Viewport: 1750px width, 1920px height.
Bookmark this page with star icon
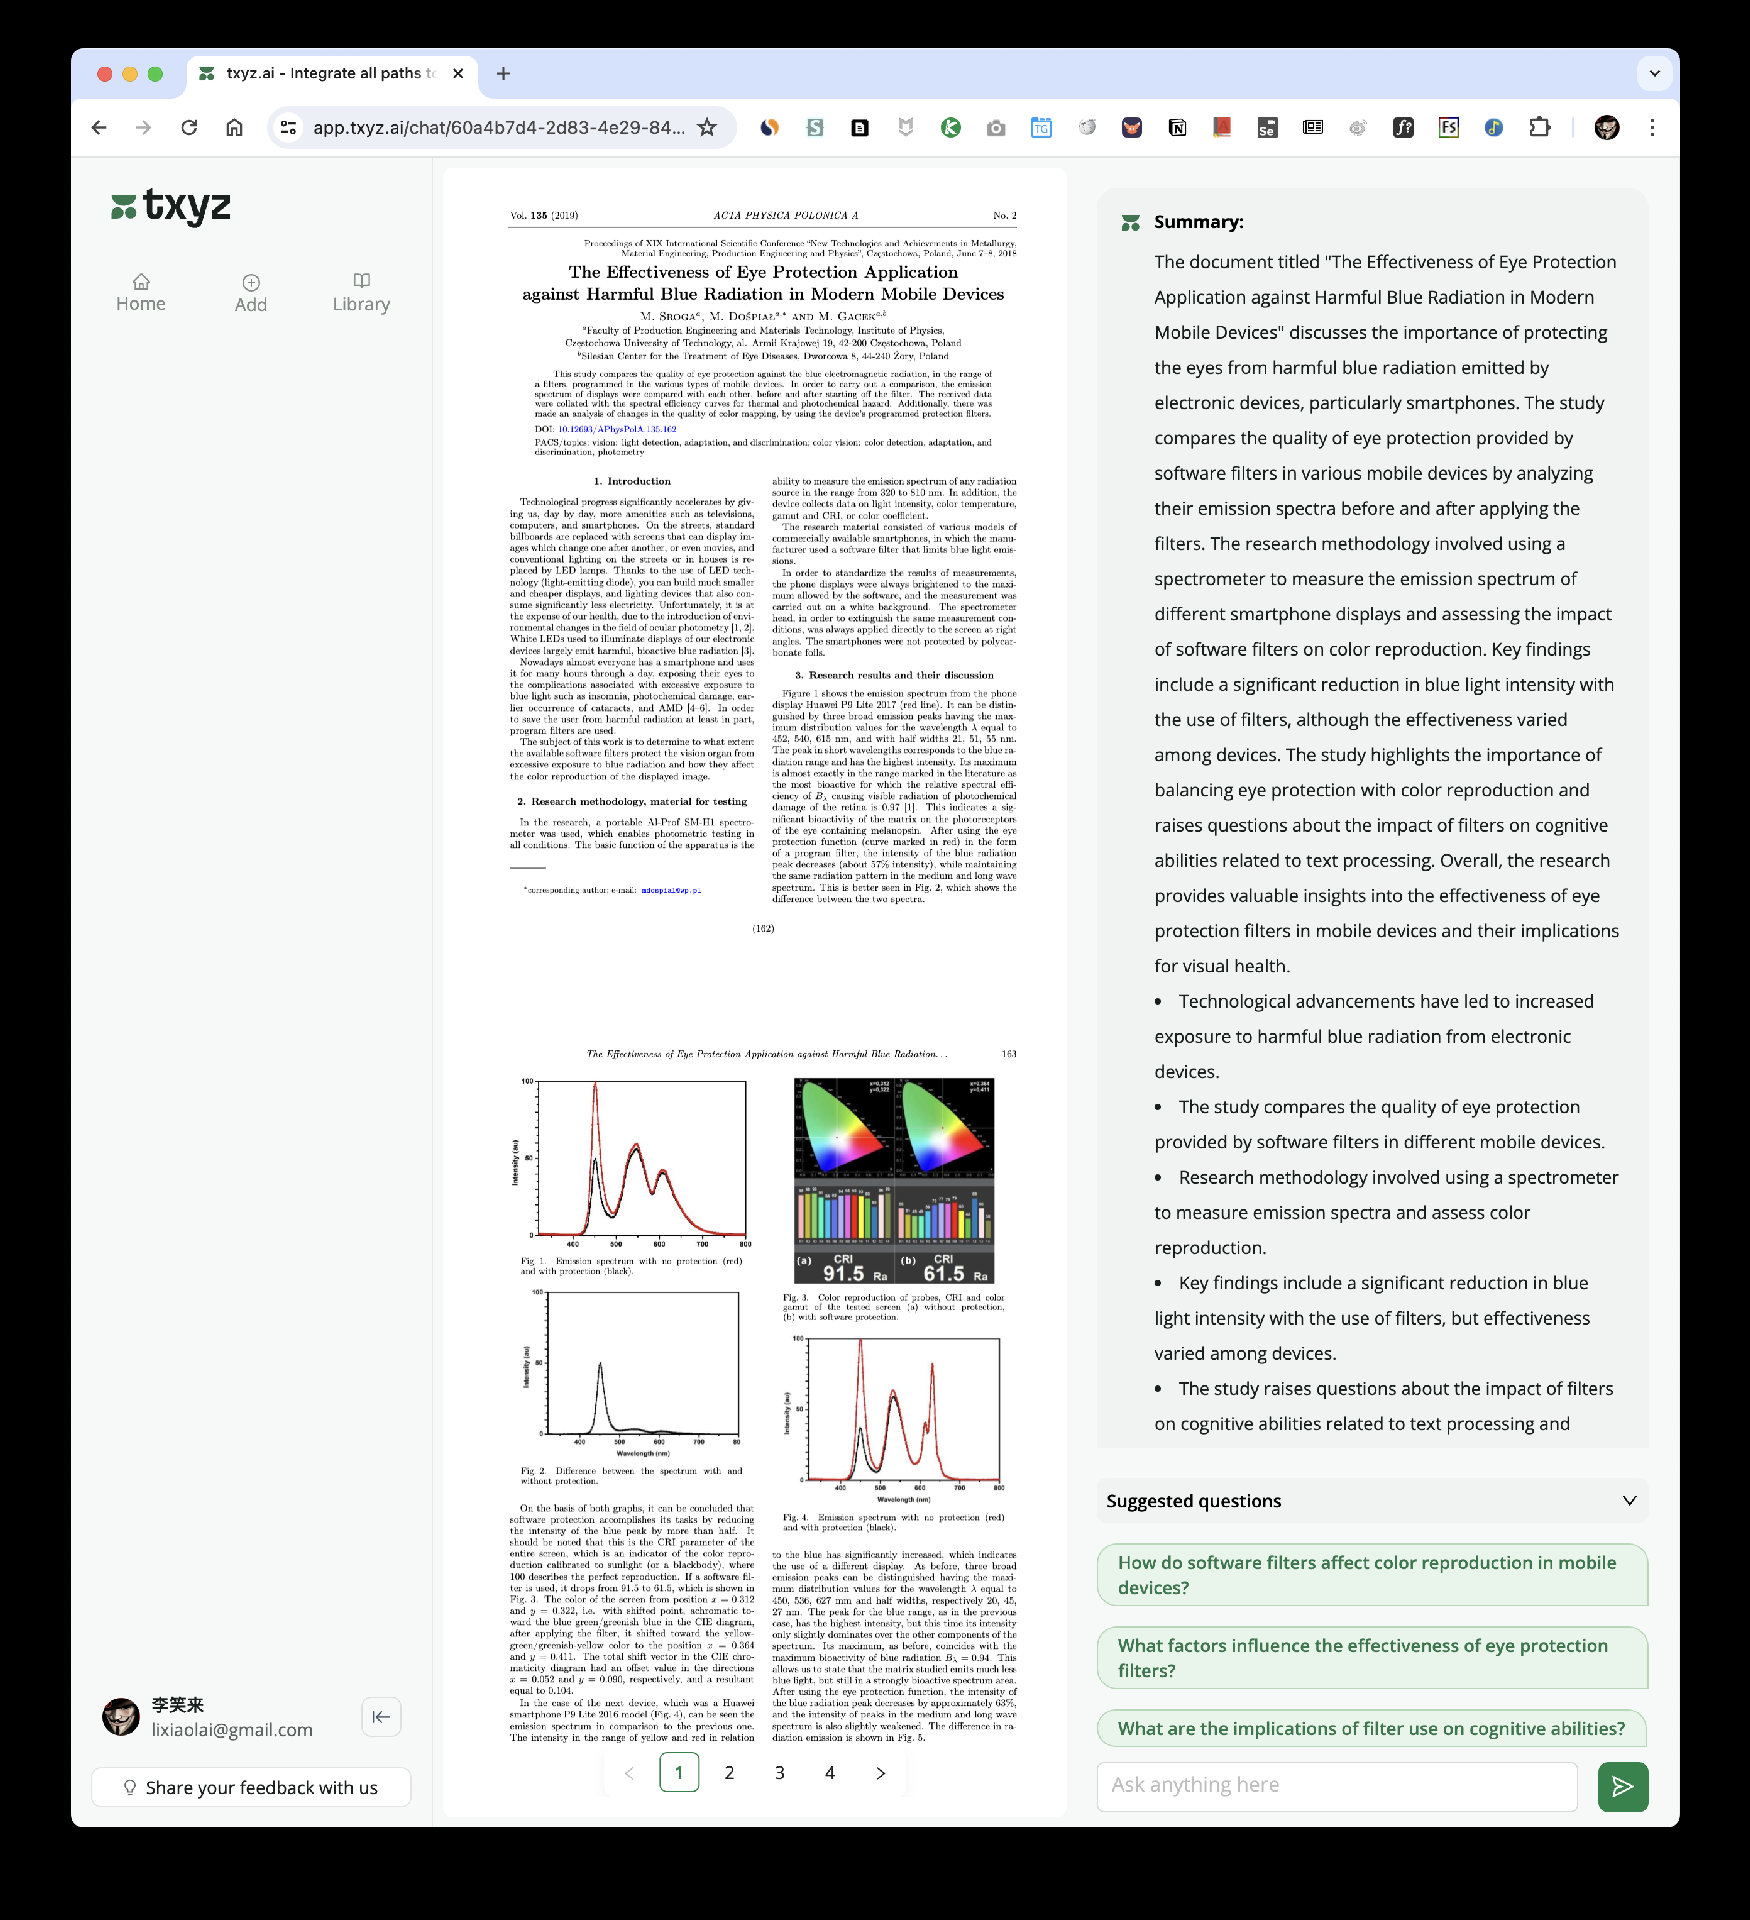(x=707, y=127)
